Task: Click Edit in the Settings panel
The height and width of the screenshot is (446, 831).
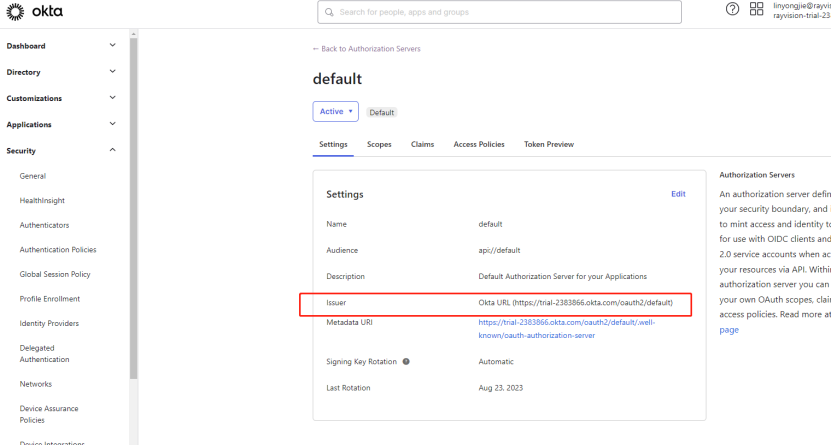Action: (x=678, y=194)
